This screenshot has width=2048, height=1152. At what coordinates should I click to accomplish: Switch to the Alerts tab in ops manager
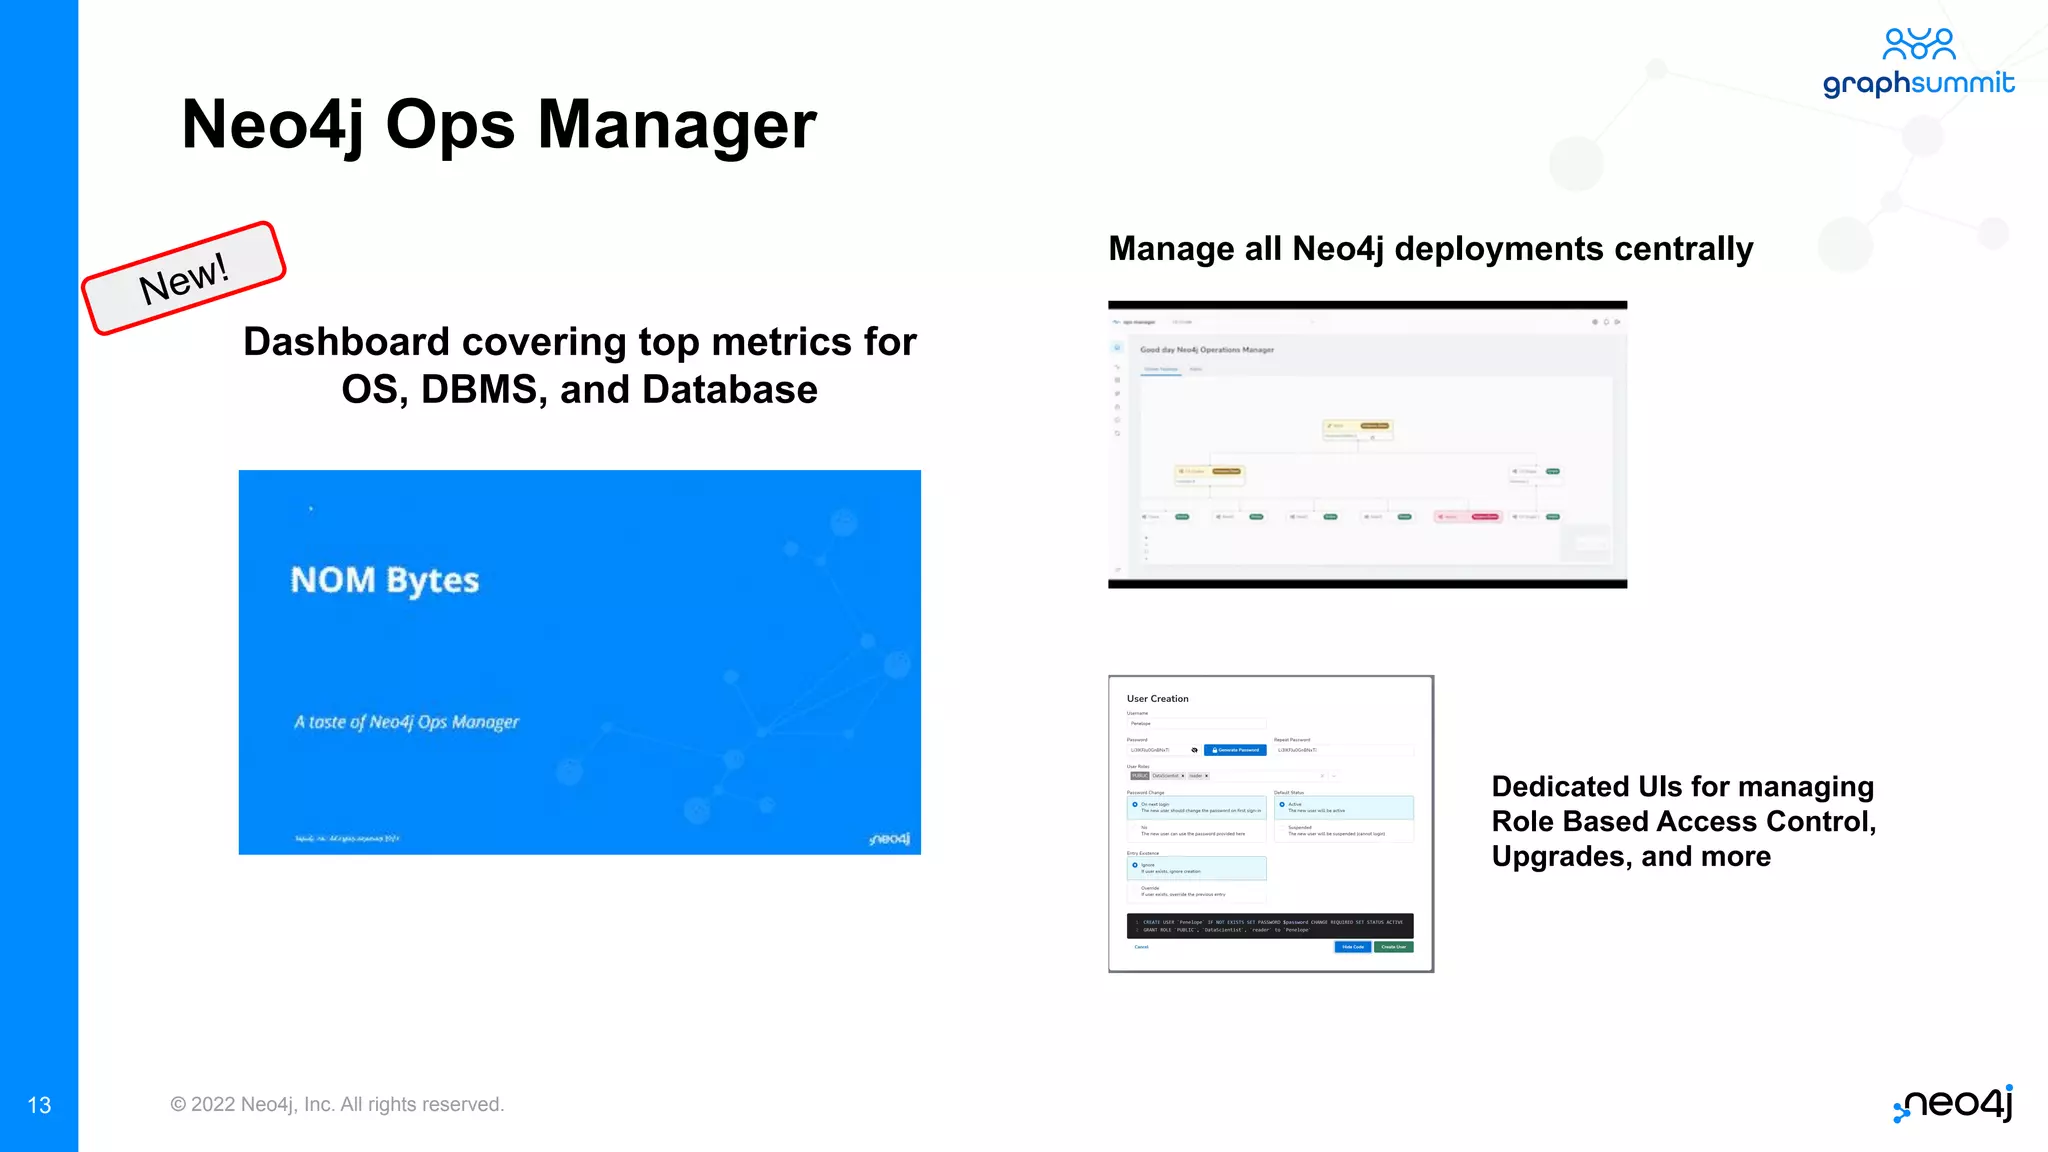click(1196, 369)
